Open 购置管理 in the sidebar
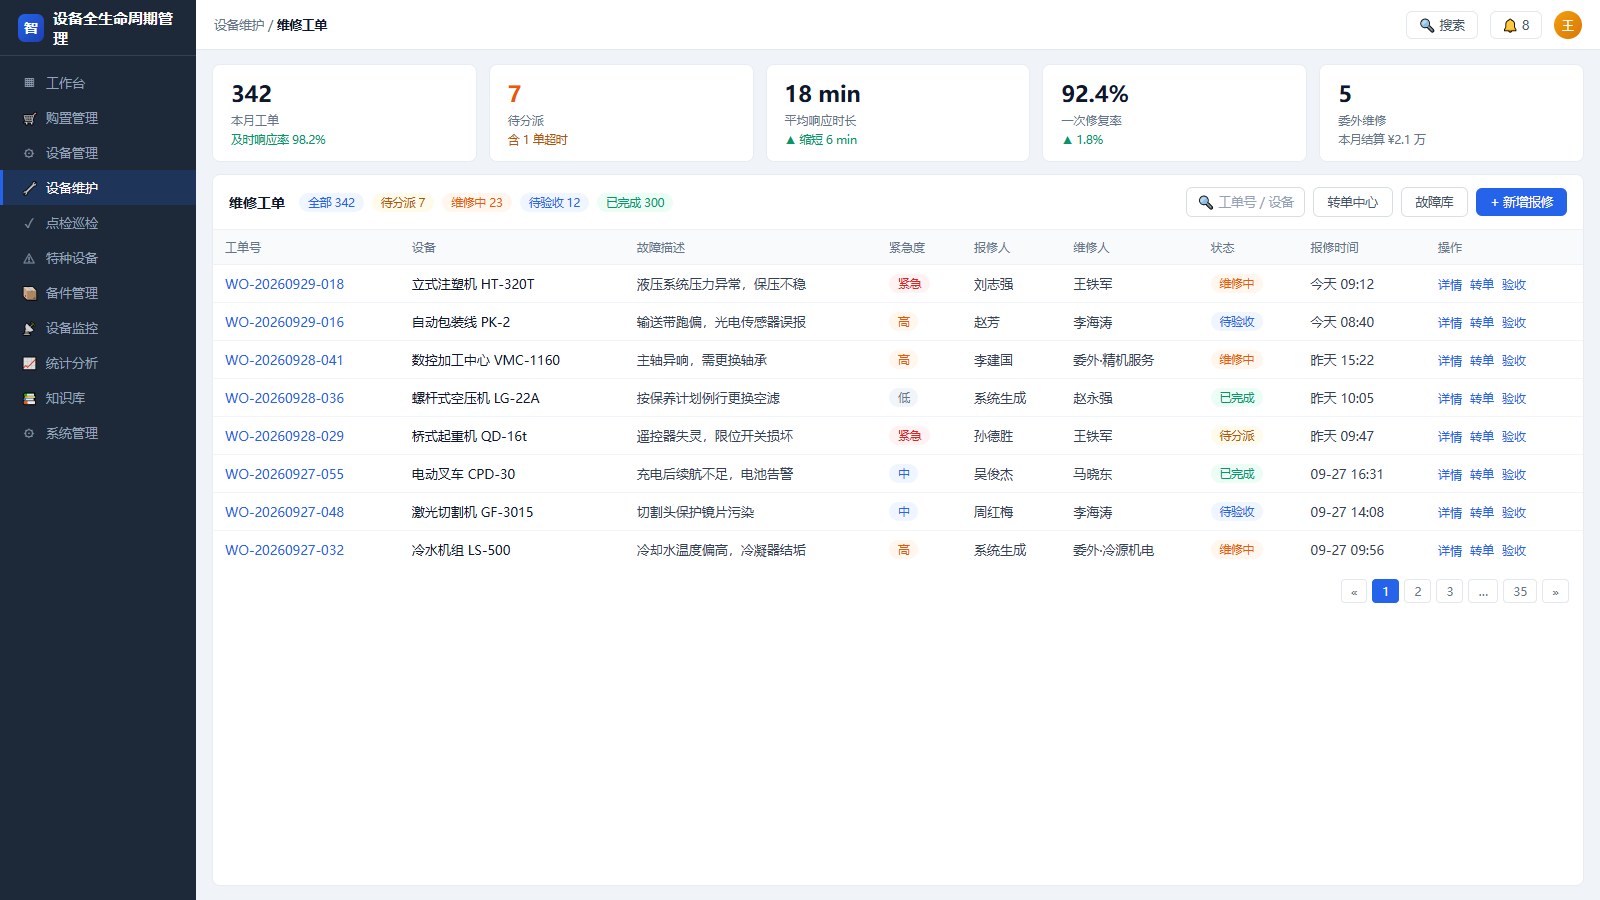 (x=98, y=118)
